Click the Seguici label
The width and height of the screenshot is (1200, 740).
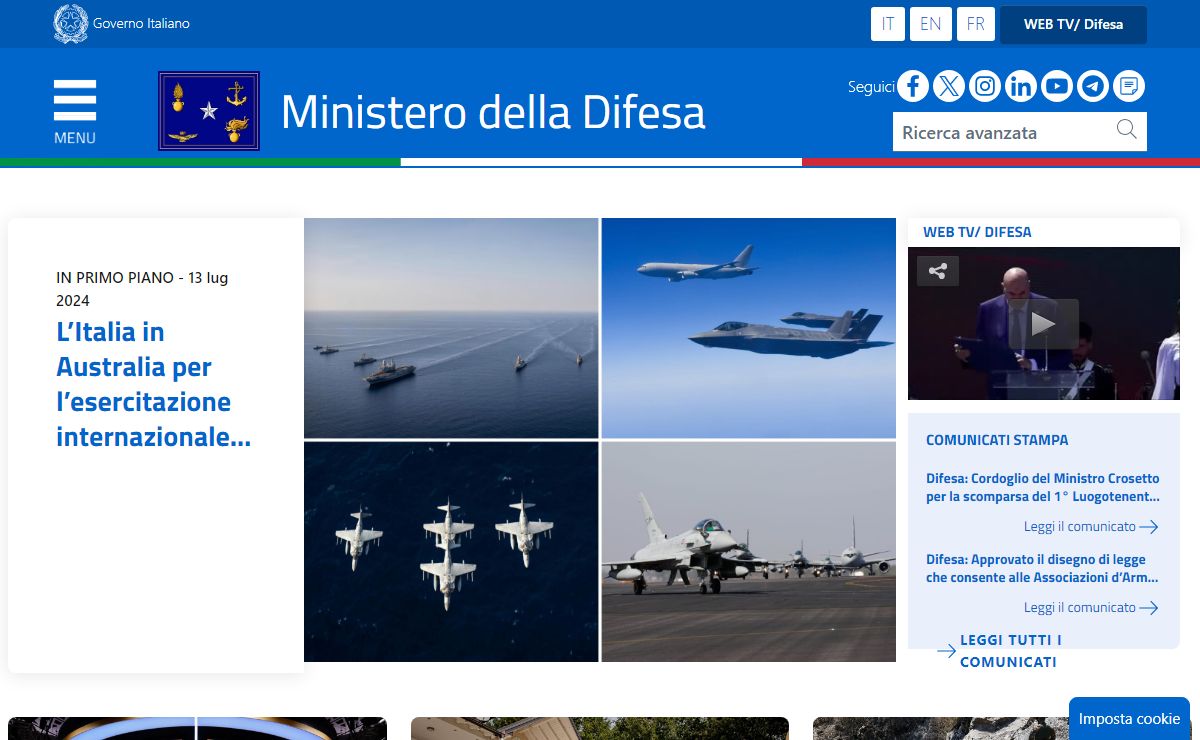point(871,87)
